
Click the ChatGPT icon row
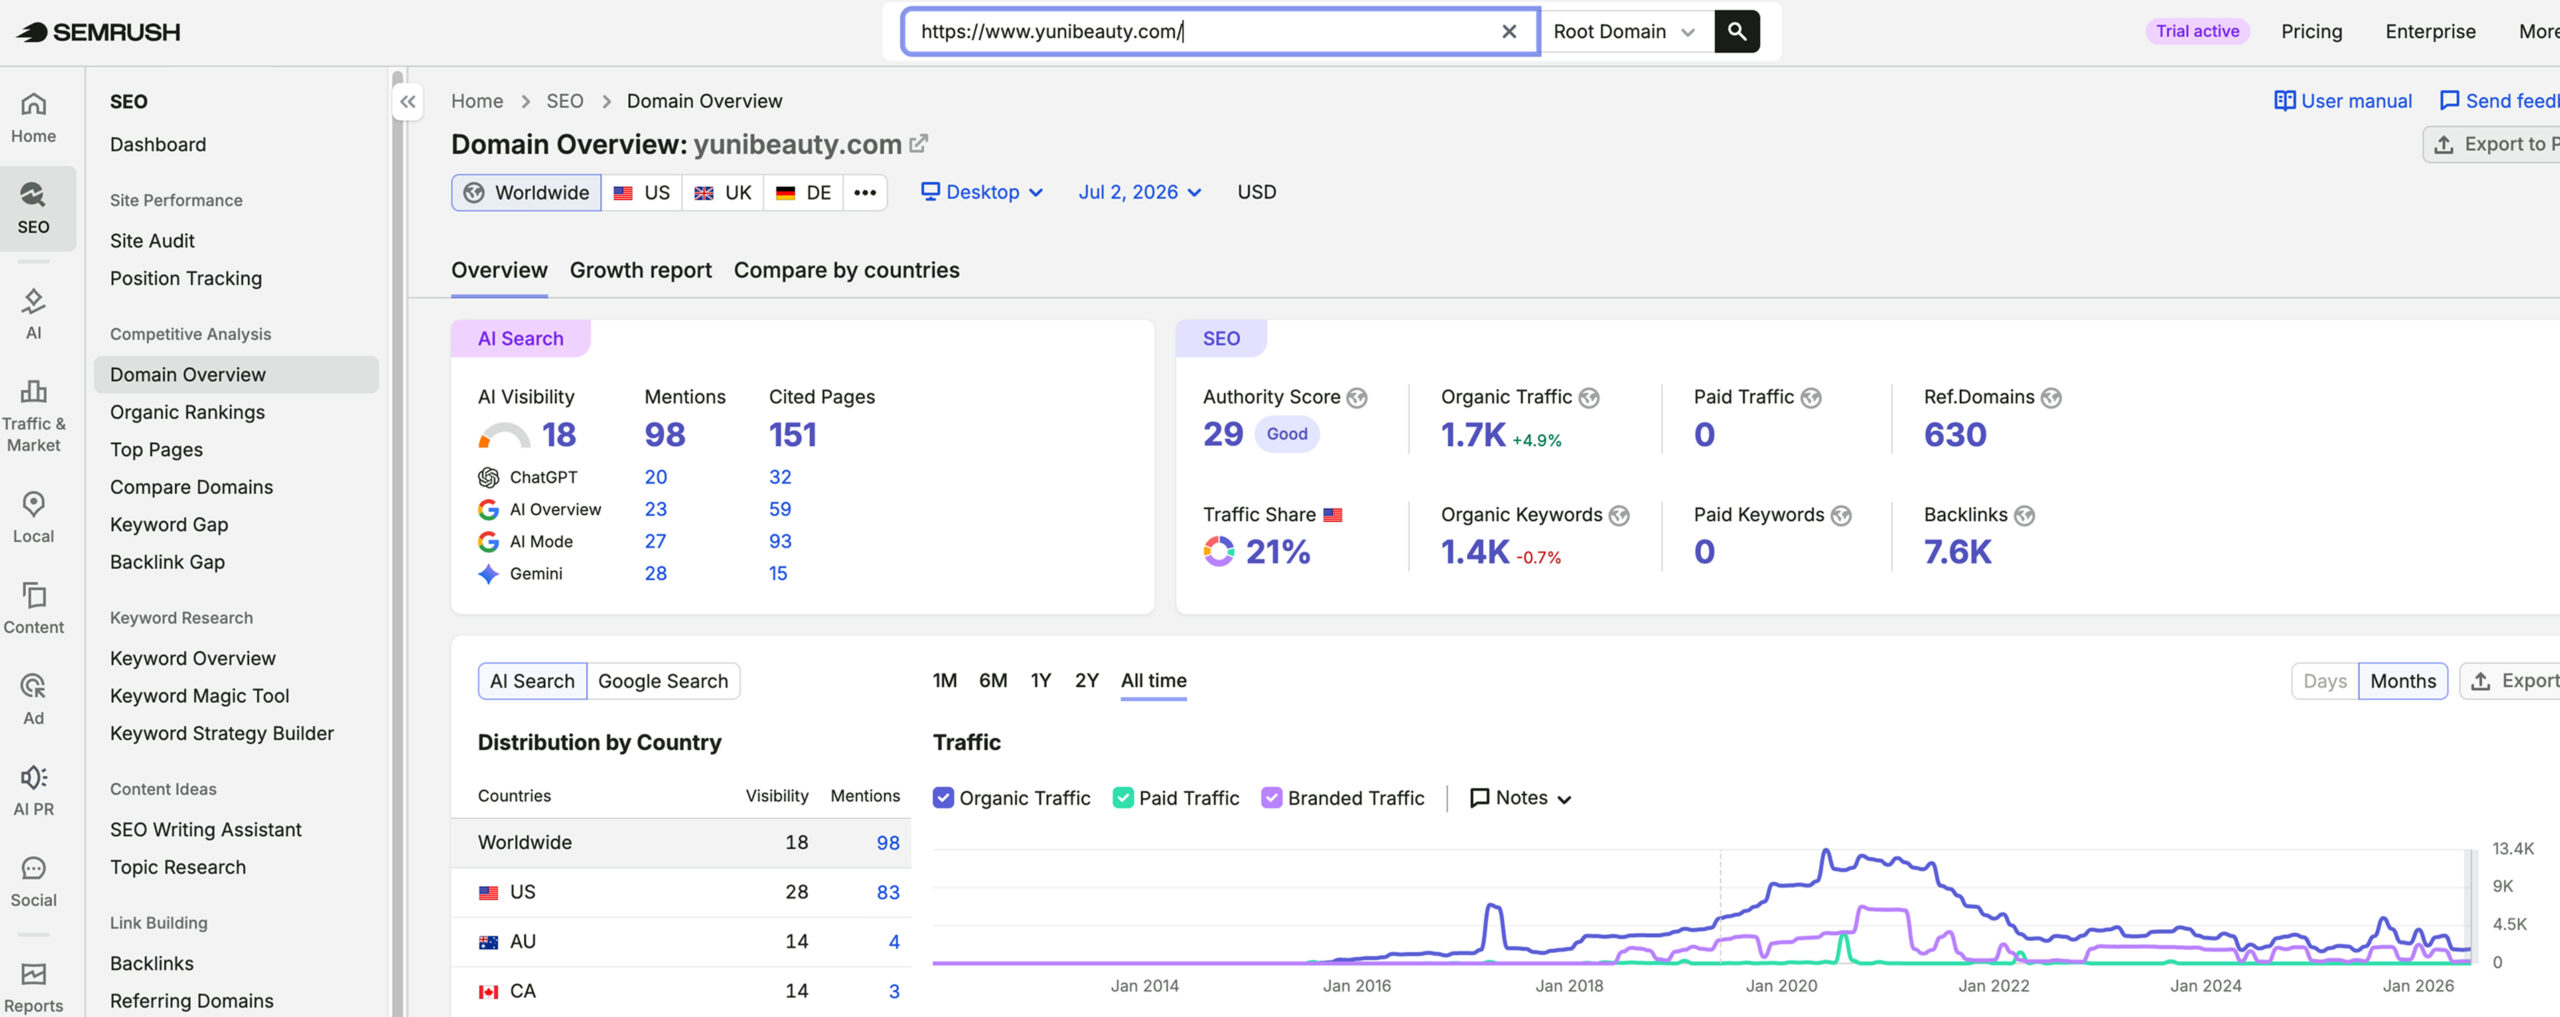[x=488, y=477]
